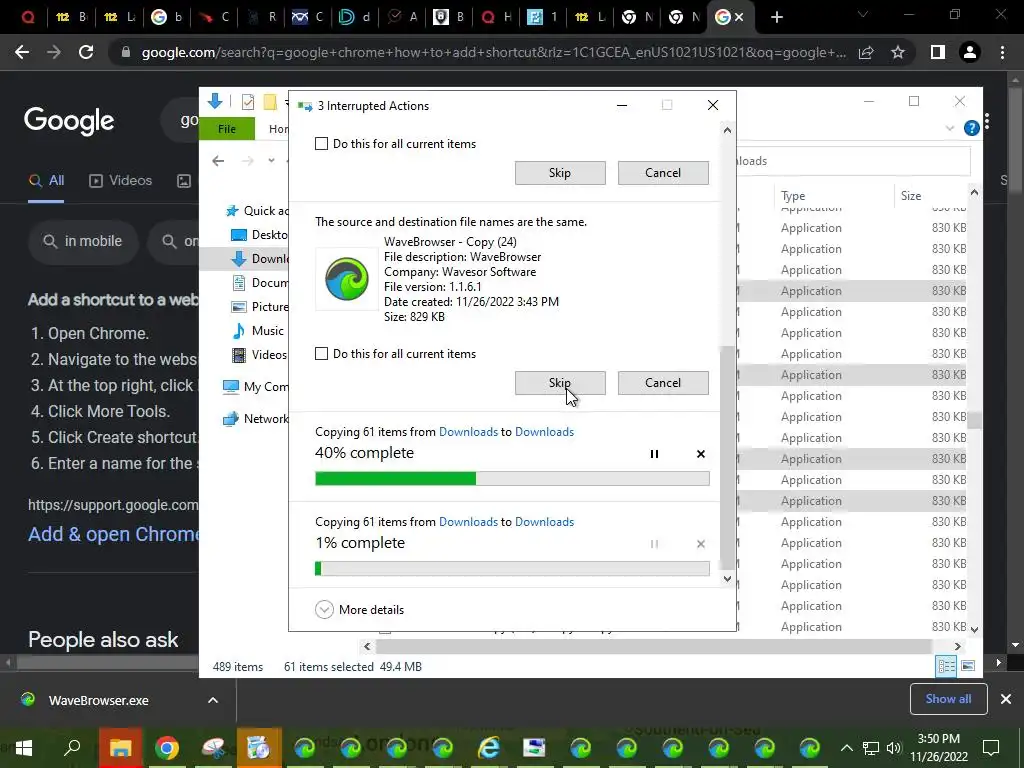The image size is (1024, 768).
Task: Select the All search results tab
Action: coord(46,181)
